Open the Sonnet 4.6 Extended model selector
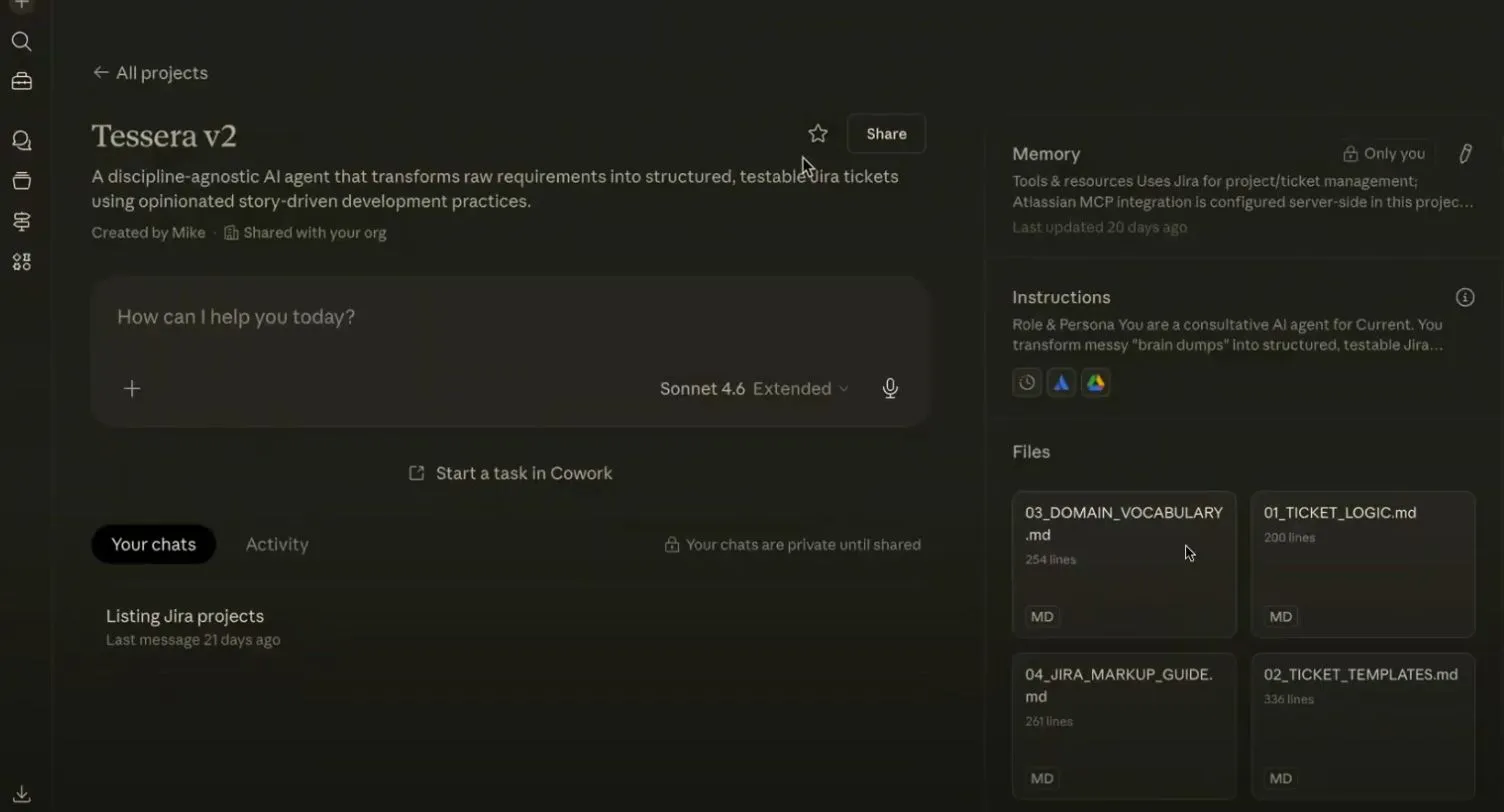This screenshot has width=1504, height=812. (754, 389)
